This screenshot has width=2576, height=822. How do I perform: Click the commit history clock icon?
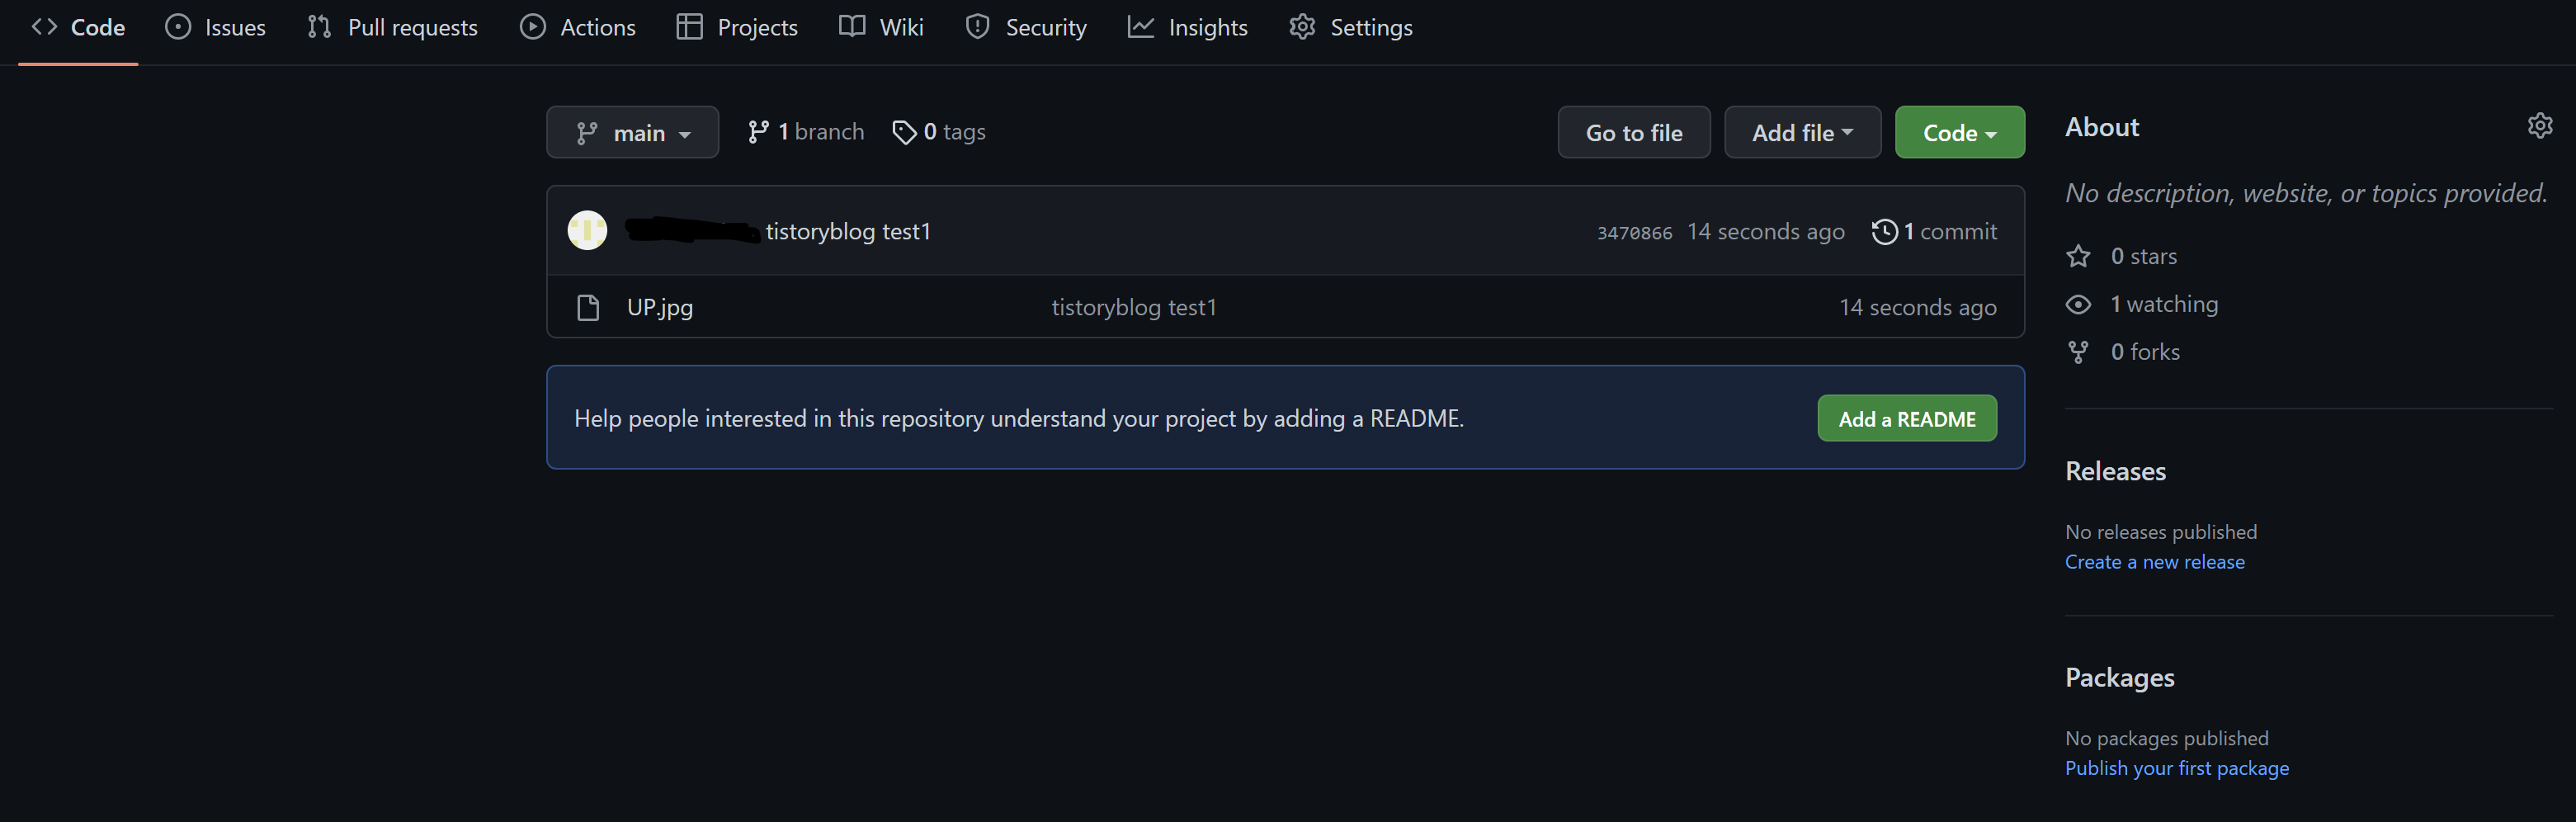[1884, 231]
